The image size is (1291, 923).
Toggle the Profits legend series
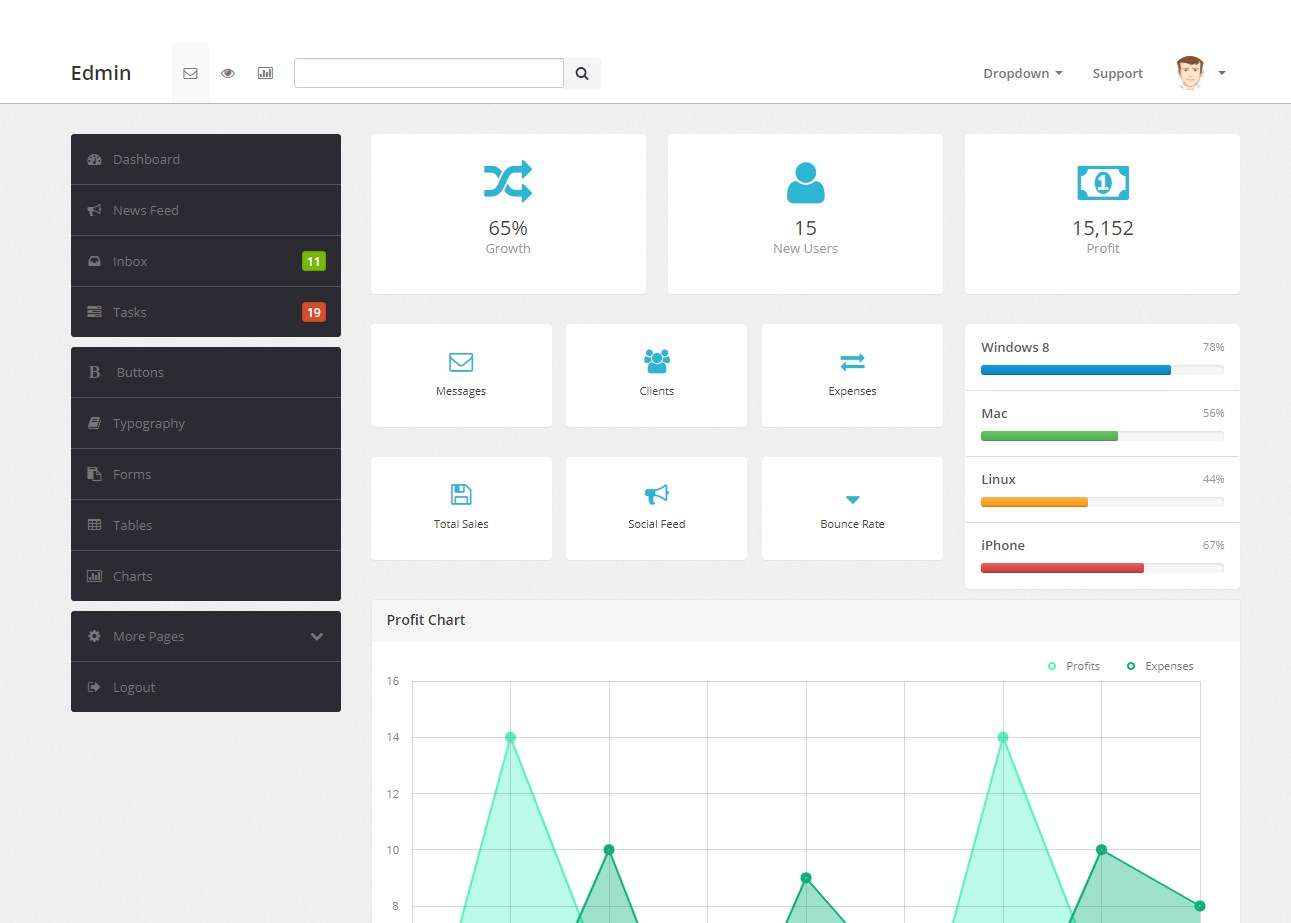click(x=1074, y=666)
